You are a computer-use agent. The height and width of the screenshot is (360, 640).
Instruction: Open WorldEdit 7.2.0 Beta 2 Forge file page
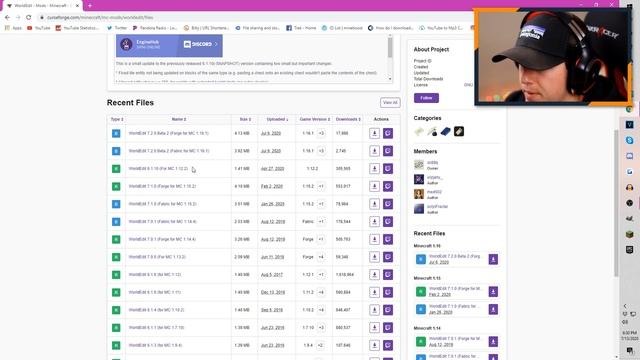[x=169, y=133]
